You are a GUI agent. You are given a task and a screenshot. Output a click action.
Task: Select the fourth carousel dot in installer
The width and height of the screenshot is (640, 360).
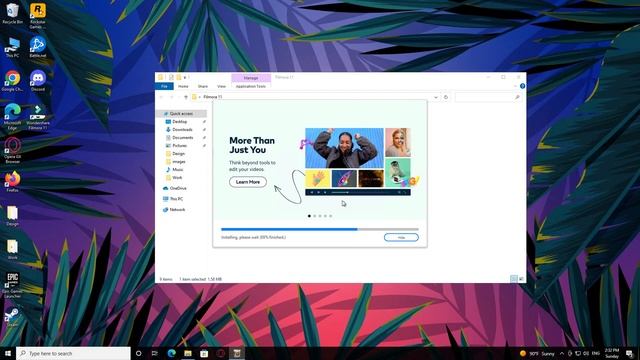tap(325, 216)
